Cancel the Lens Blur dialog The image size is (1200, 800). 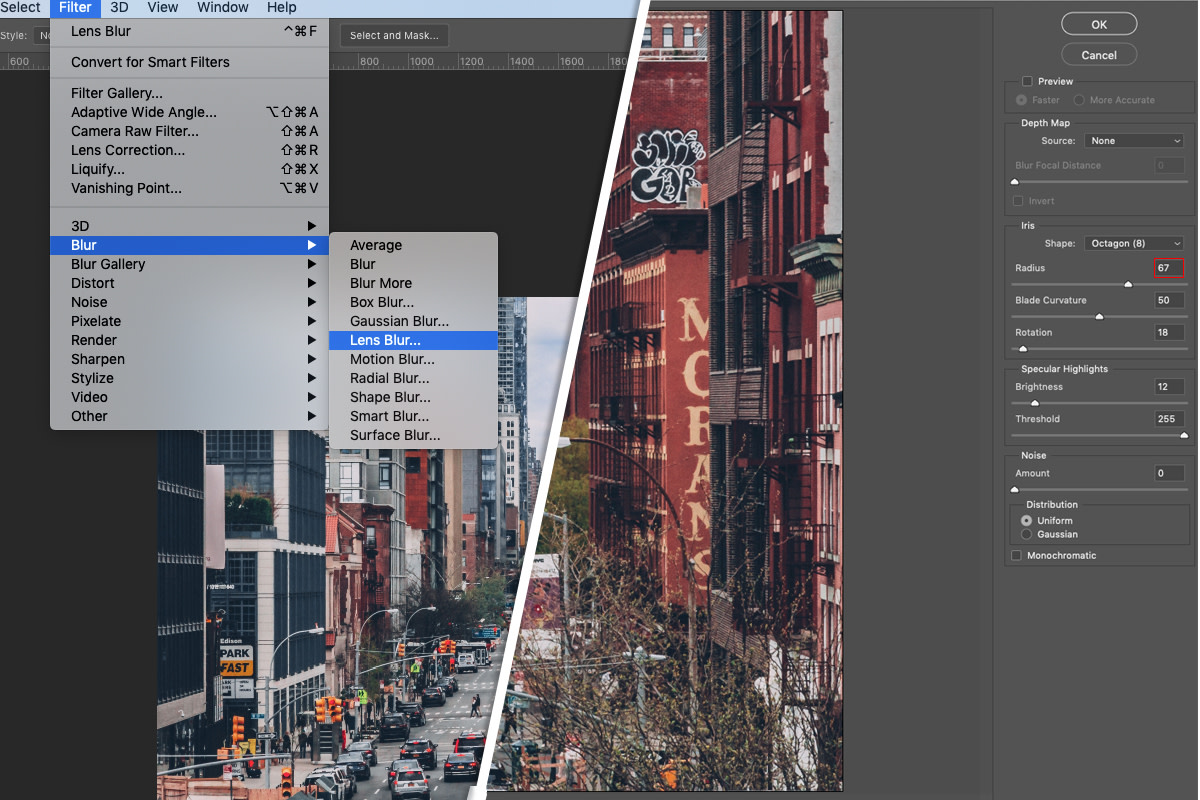(x=1099, y=55)
